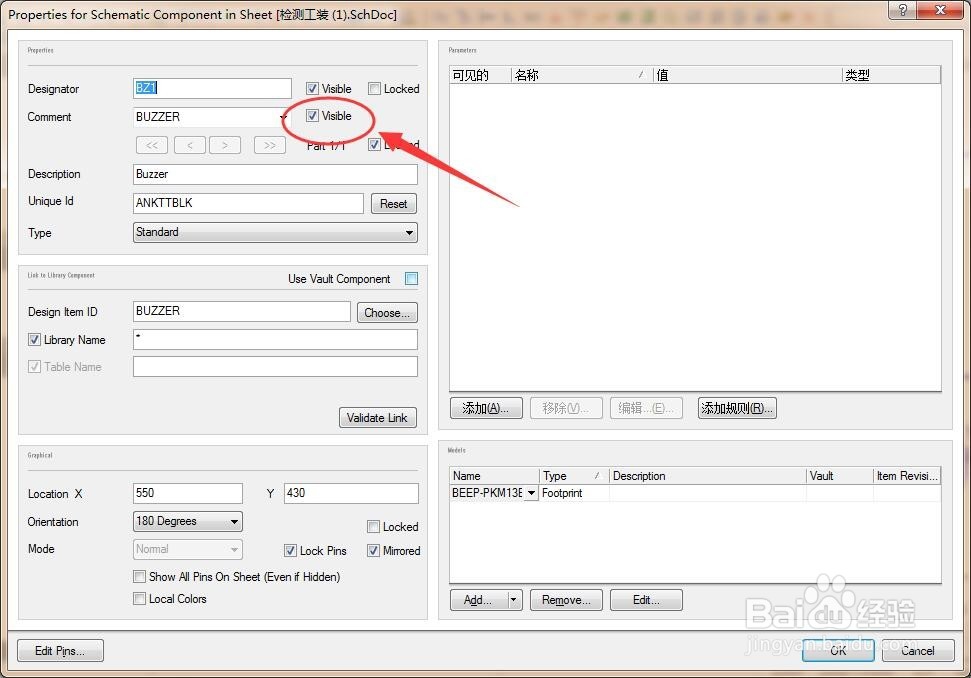
Task: Toggle the Comment Visible checkbox
Action: click(312, 116)
